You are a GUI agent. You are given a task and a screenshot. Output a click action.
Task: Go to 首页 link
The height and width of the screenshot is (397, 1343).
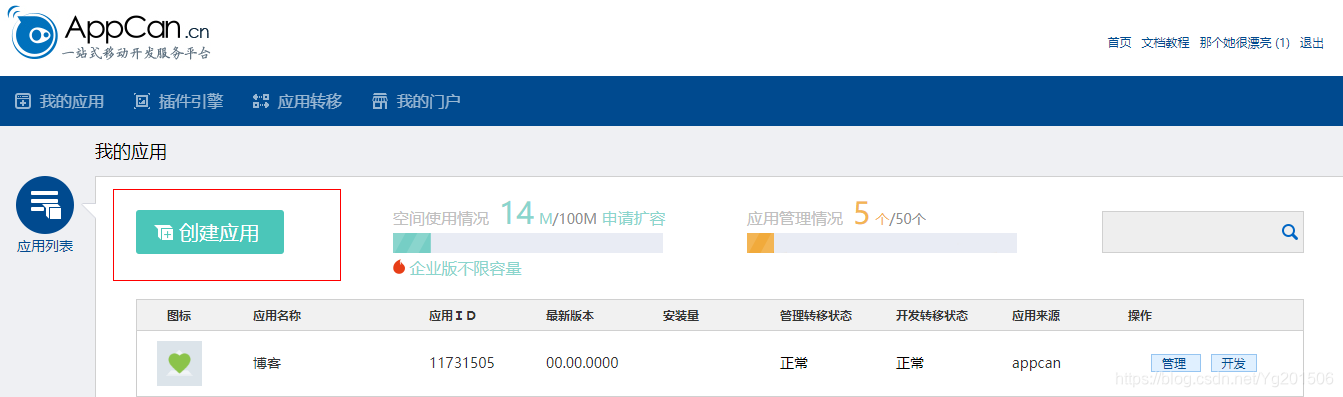coord(1119,43)
